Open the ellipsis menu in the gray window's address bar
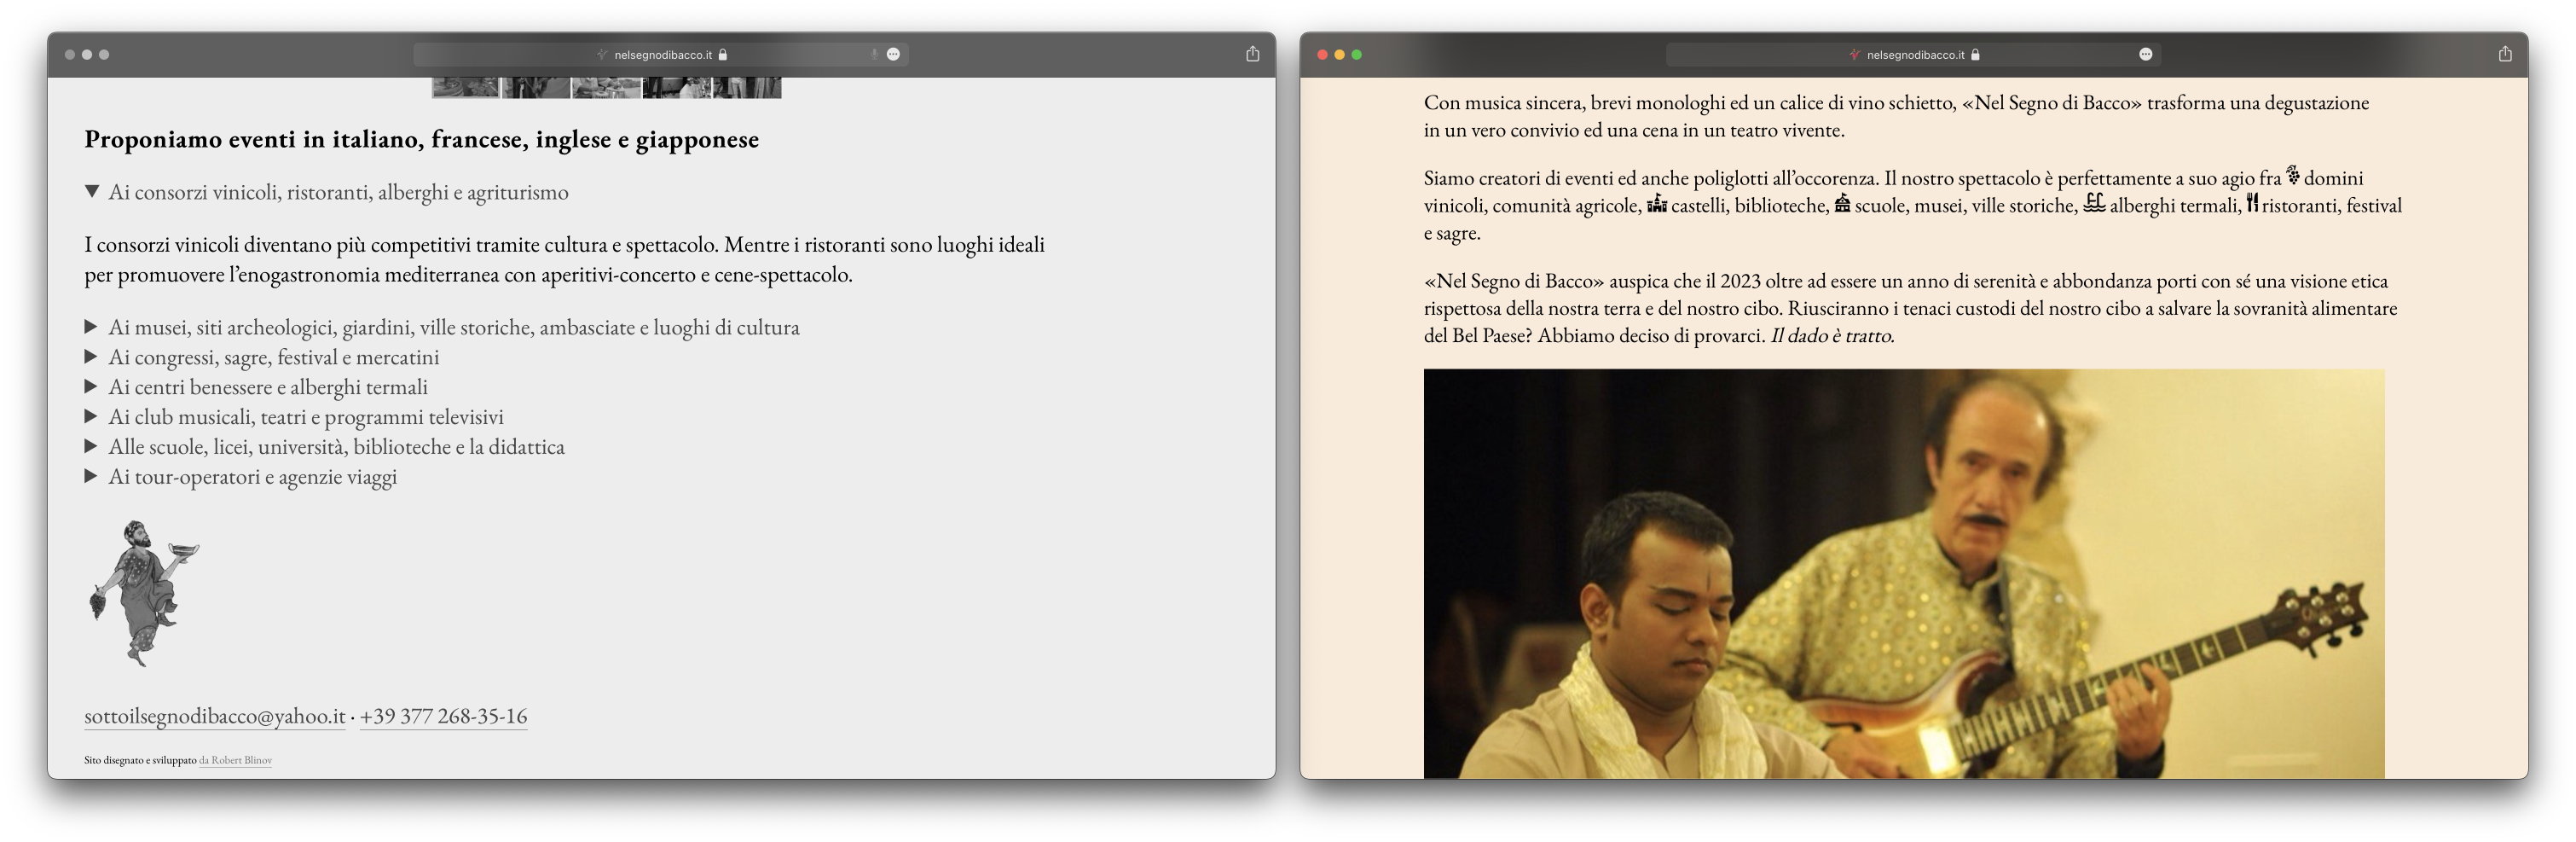The height and width of the screenshot is (842, 2576). tap(893, 54)
